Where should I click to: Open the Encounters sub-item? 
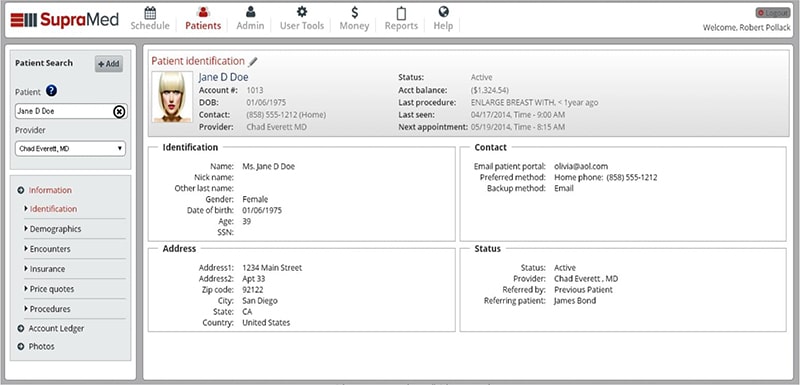[50, 249]
